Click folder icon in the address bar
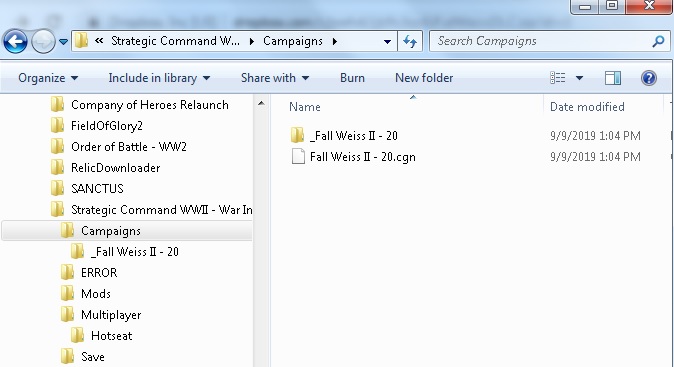 [81, 41]
